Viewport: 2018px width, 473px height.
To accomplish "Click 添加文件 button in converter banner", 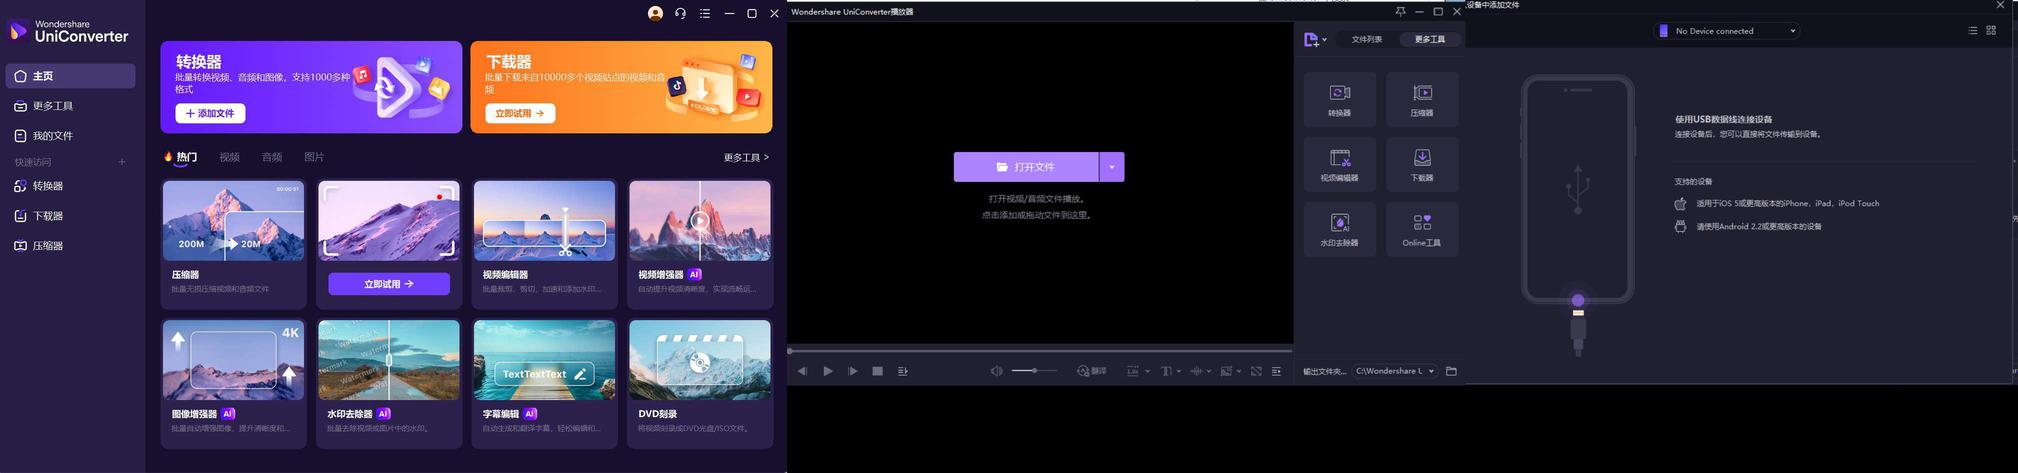I will (210, 114).
